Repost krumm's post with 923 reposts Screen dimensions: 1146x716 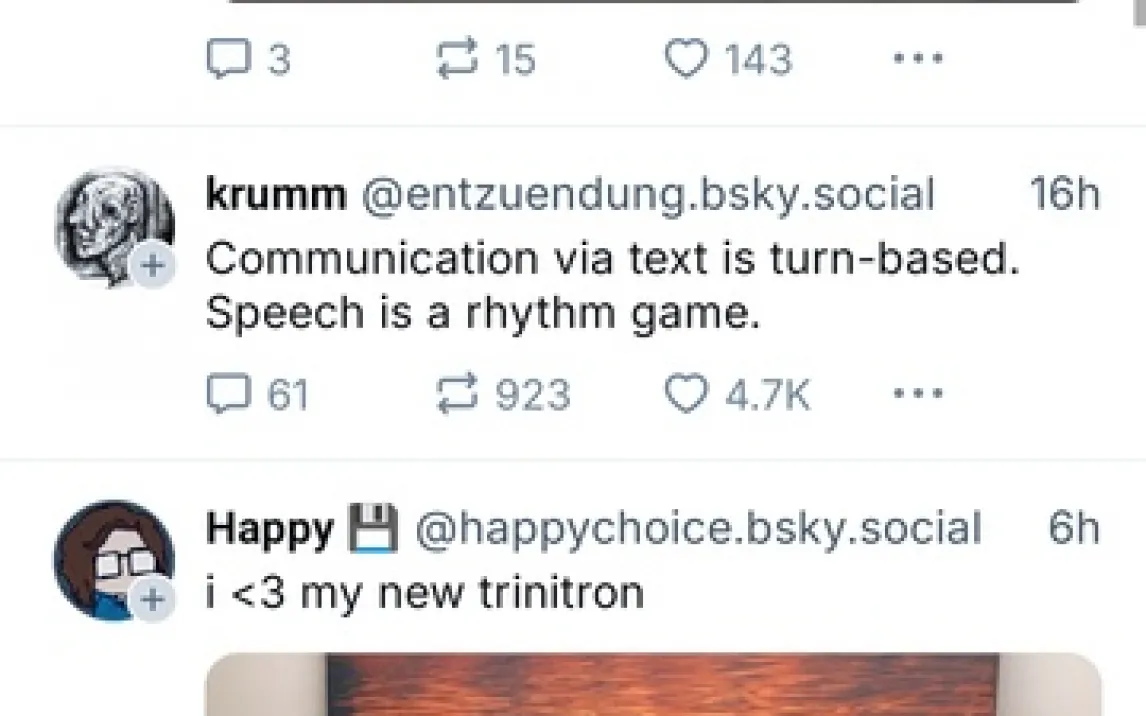503,395
